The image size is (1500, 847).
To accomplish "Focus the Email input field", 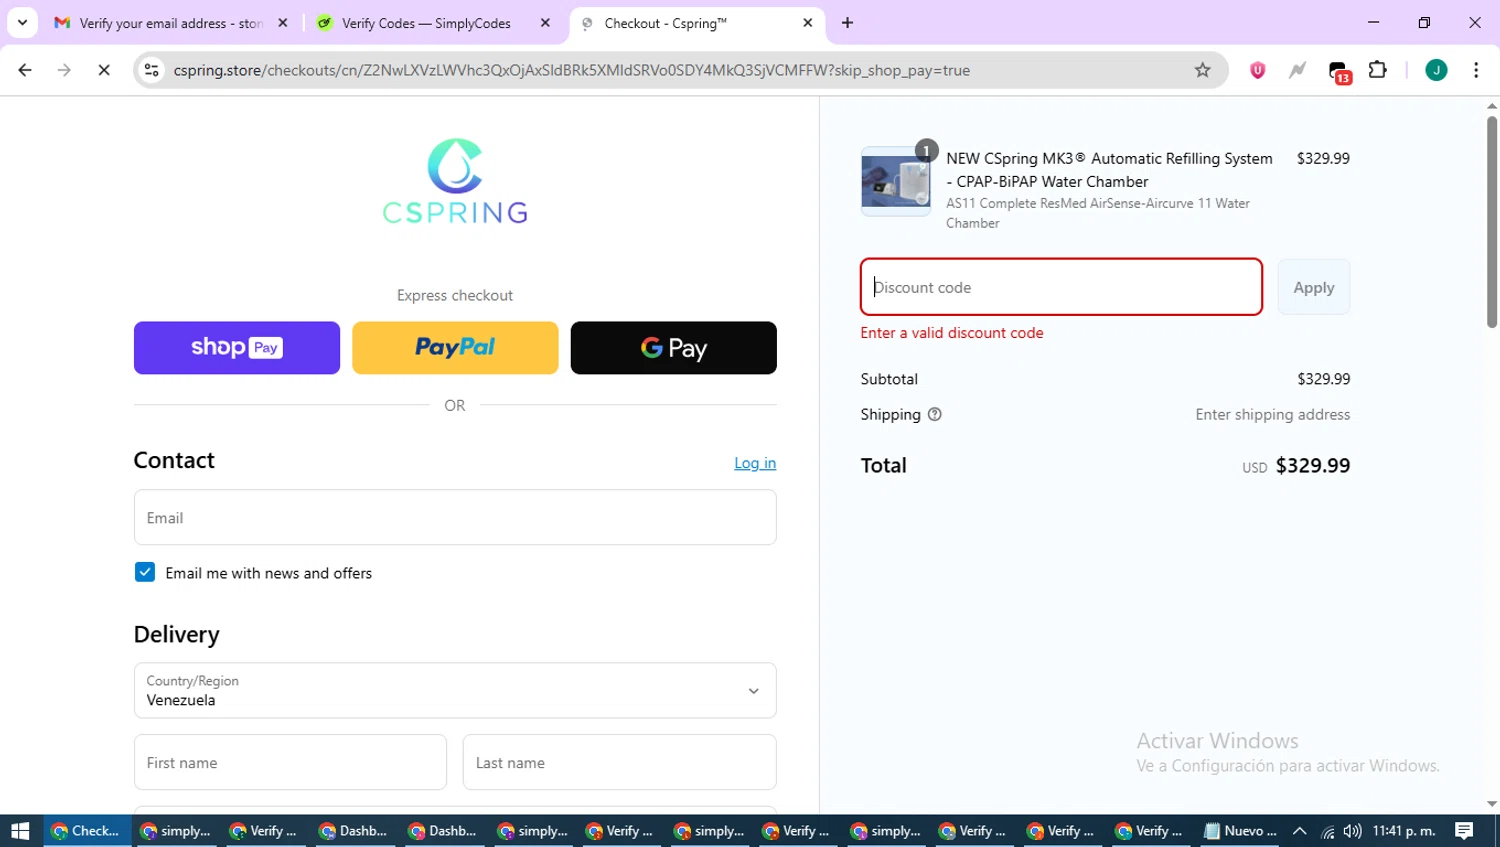I will [x=455, y=517].
